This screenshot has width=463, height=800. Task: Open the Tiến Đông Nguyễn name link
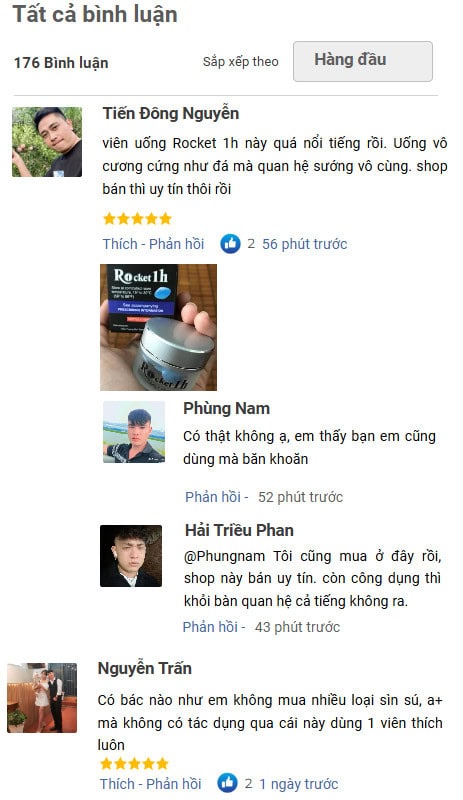[170, 113]
